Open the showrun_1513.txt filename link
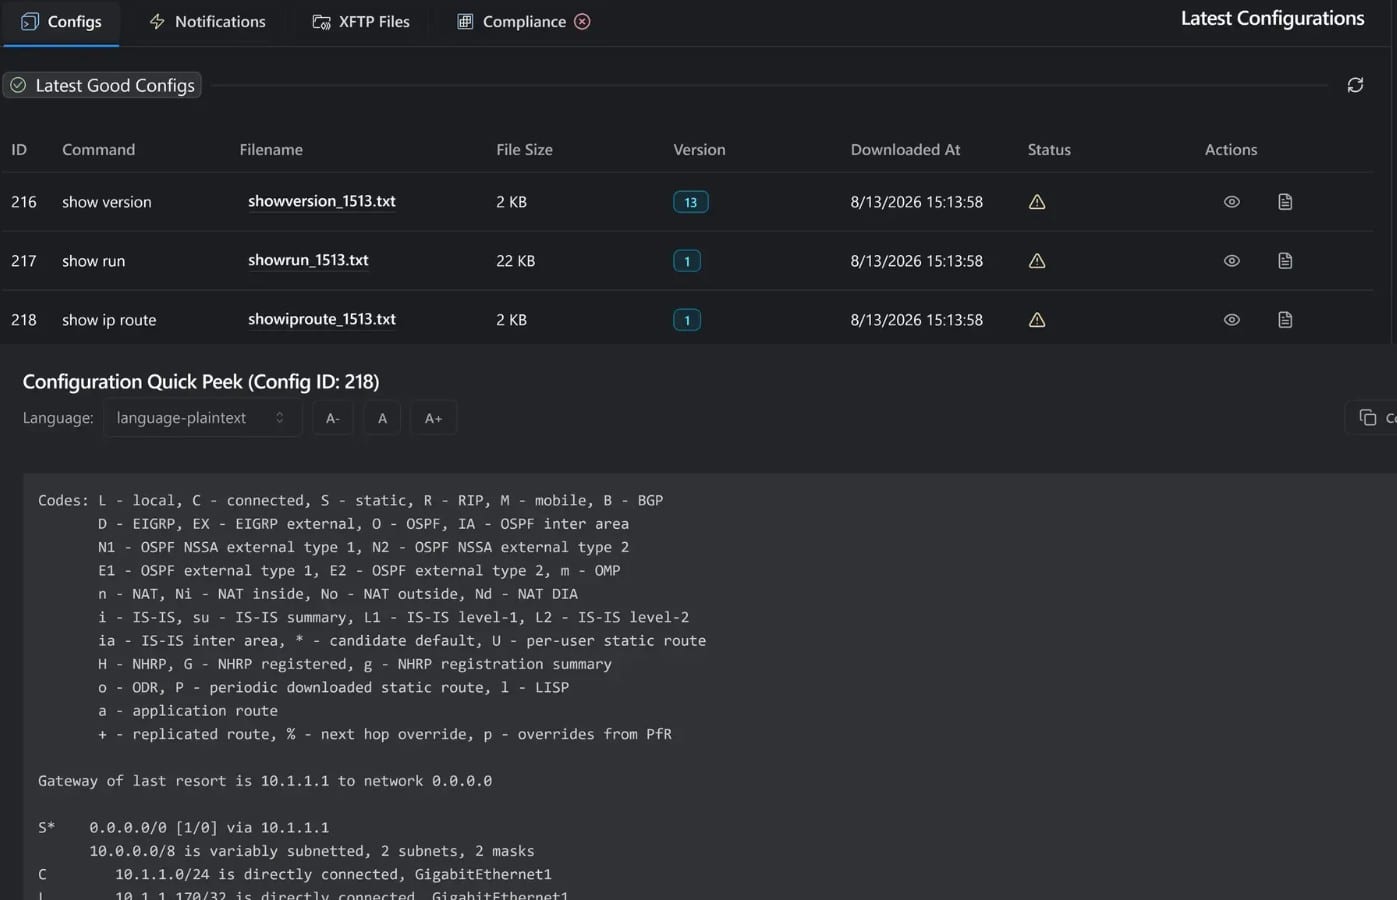This screenshot has height=900, width=1397. (308, 260)
